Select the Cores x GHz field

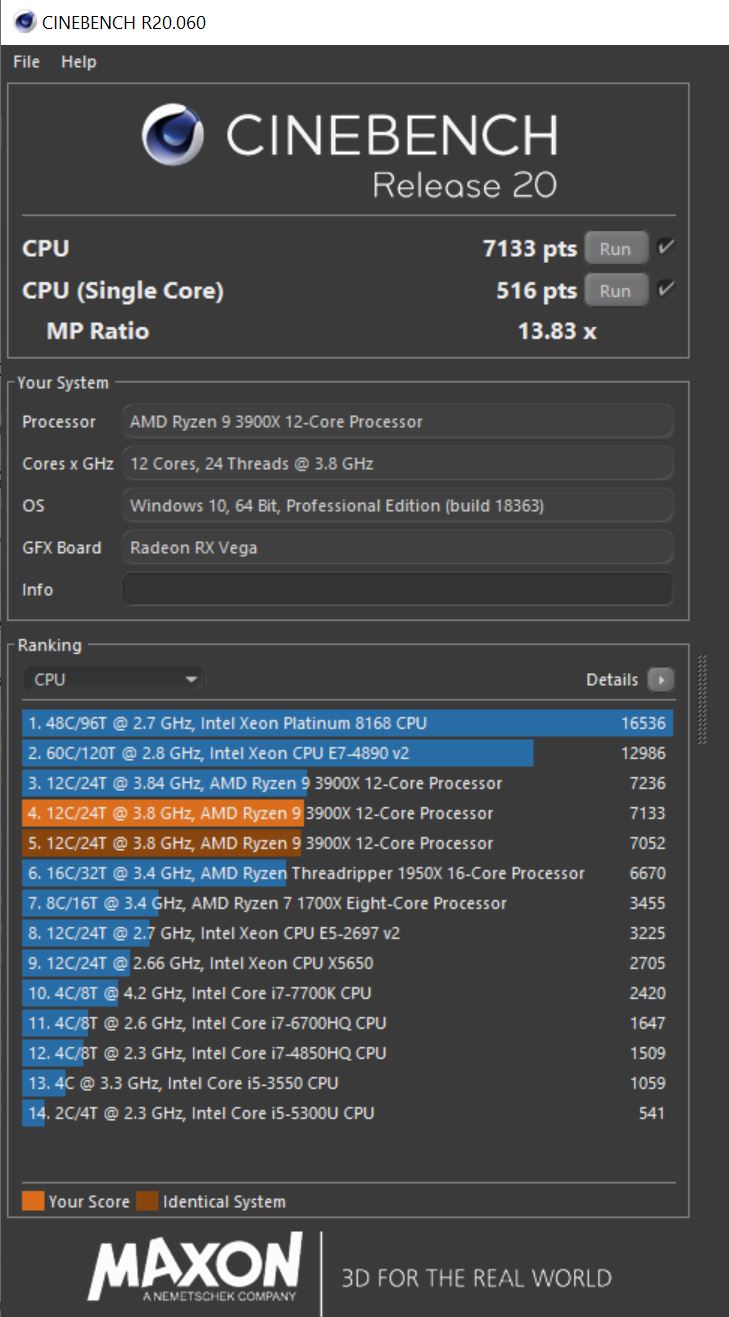point(397,464)
